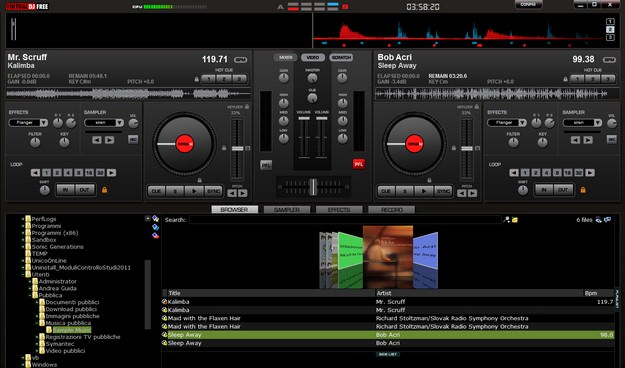Click loop OUT on right deck
This screenshot has height=368, width=625.
pyautogui.click(x=563, y=190)
